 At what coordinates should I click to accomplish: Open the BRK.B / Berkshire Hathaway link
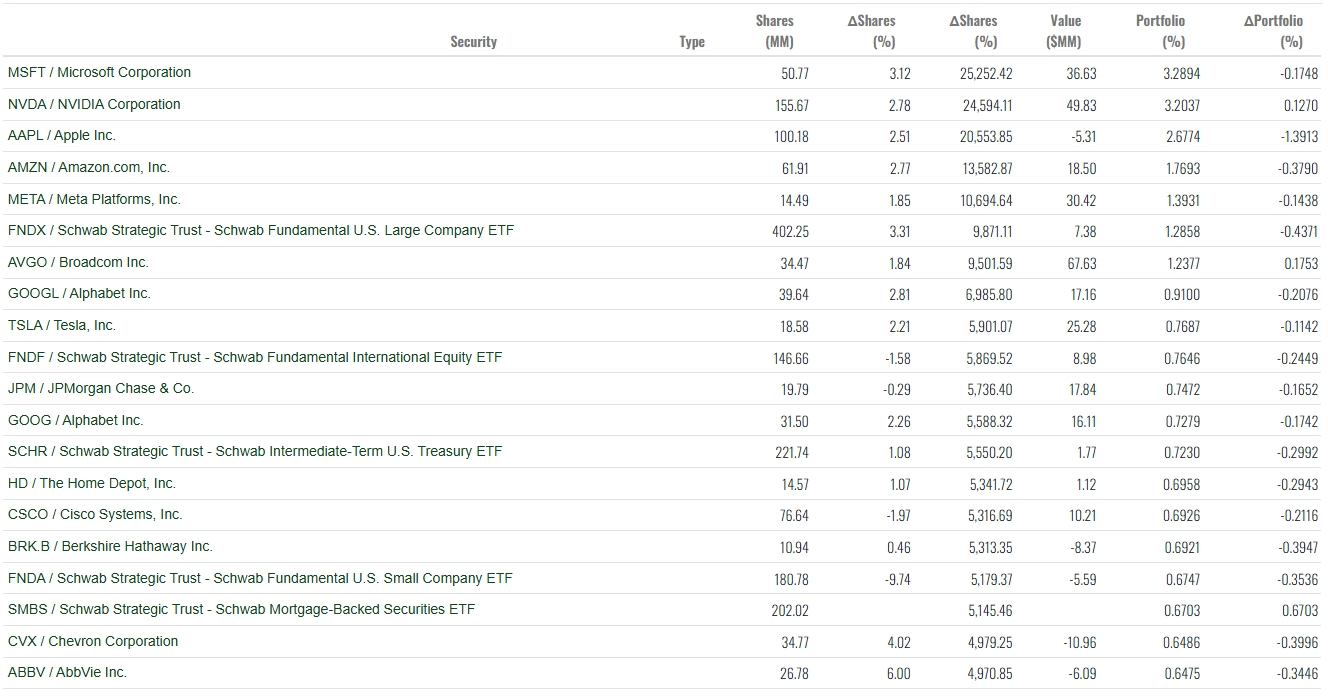click(110, 546)
